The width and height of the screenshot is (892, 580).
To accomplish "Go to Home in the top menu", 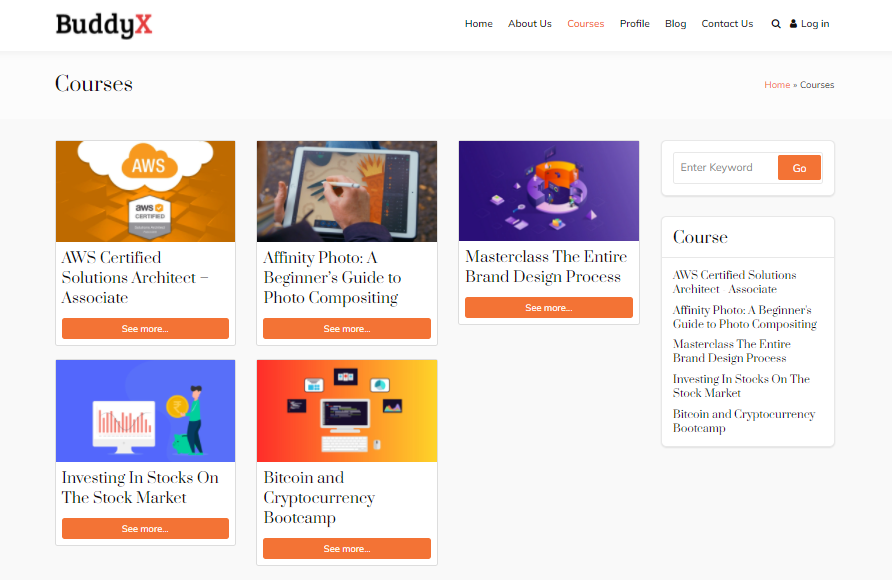I will click(478, 24).
